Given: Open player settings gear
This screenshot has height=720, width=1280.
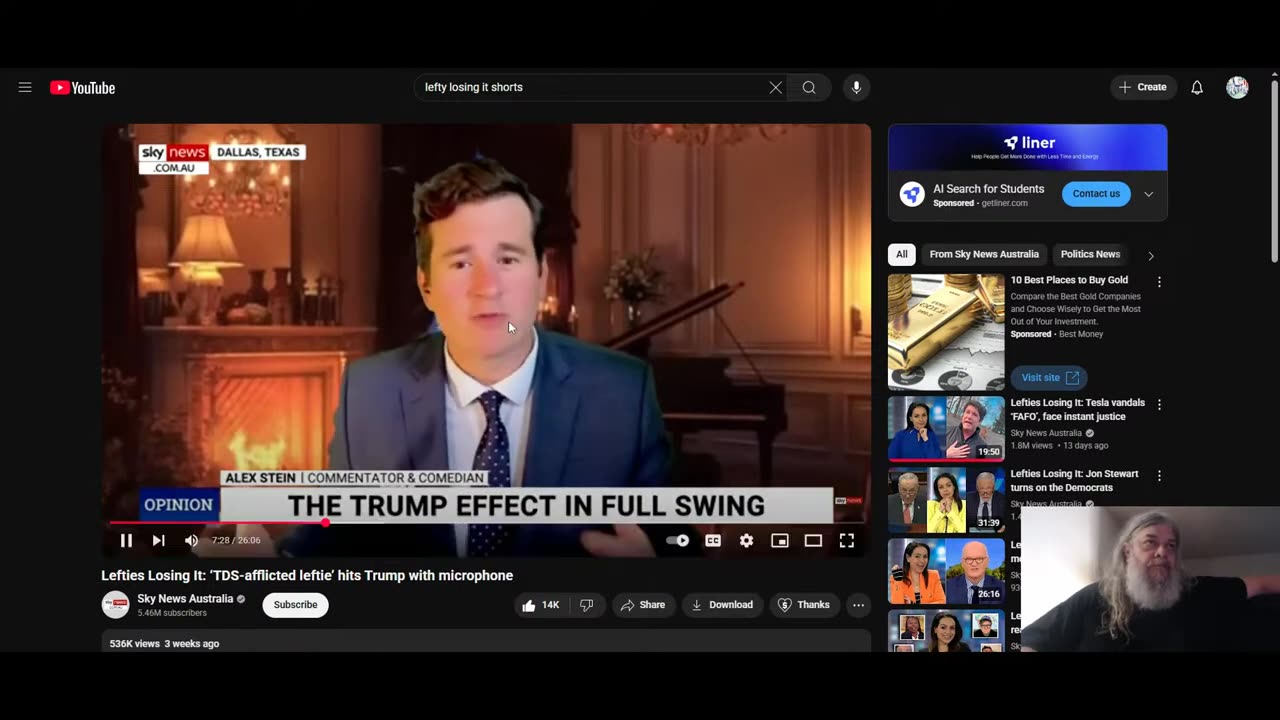Looking at the screenshot, I should [x=746, y=540].
